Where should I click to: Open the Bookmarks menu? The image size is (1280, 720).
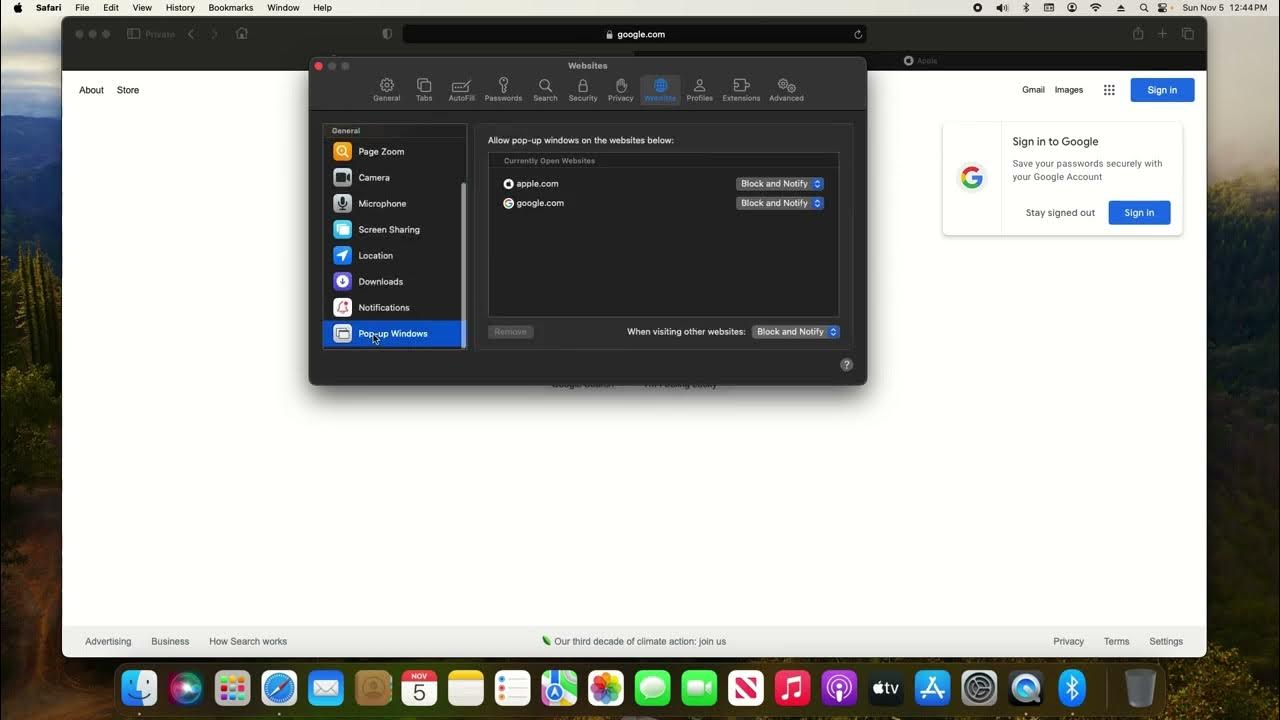[231, 7]
